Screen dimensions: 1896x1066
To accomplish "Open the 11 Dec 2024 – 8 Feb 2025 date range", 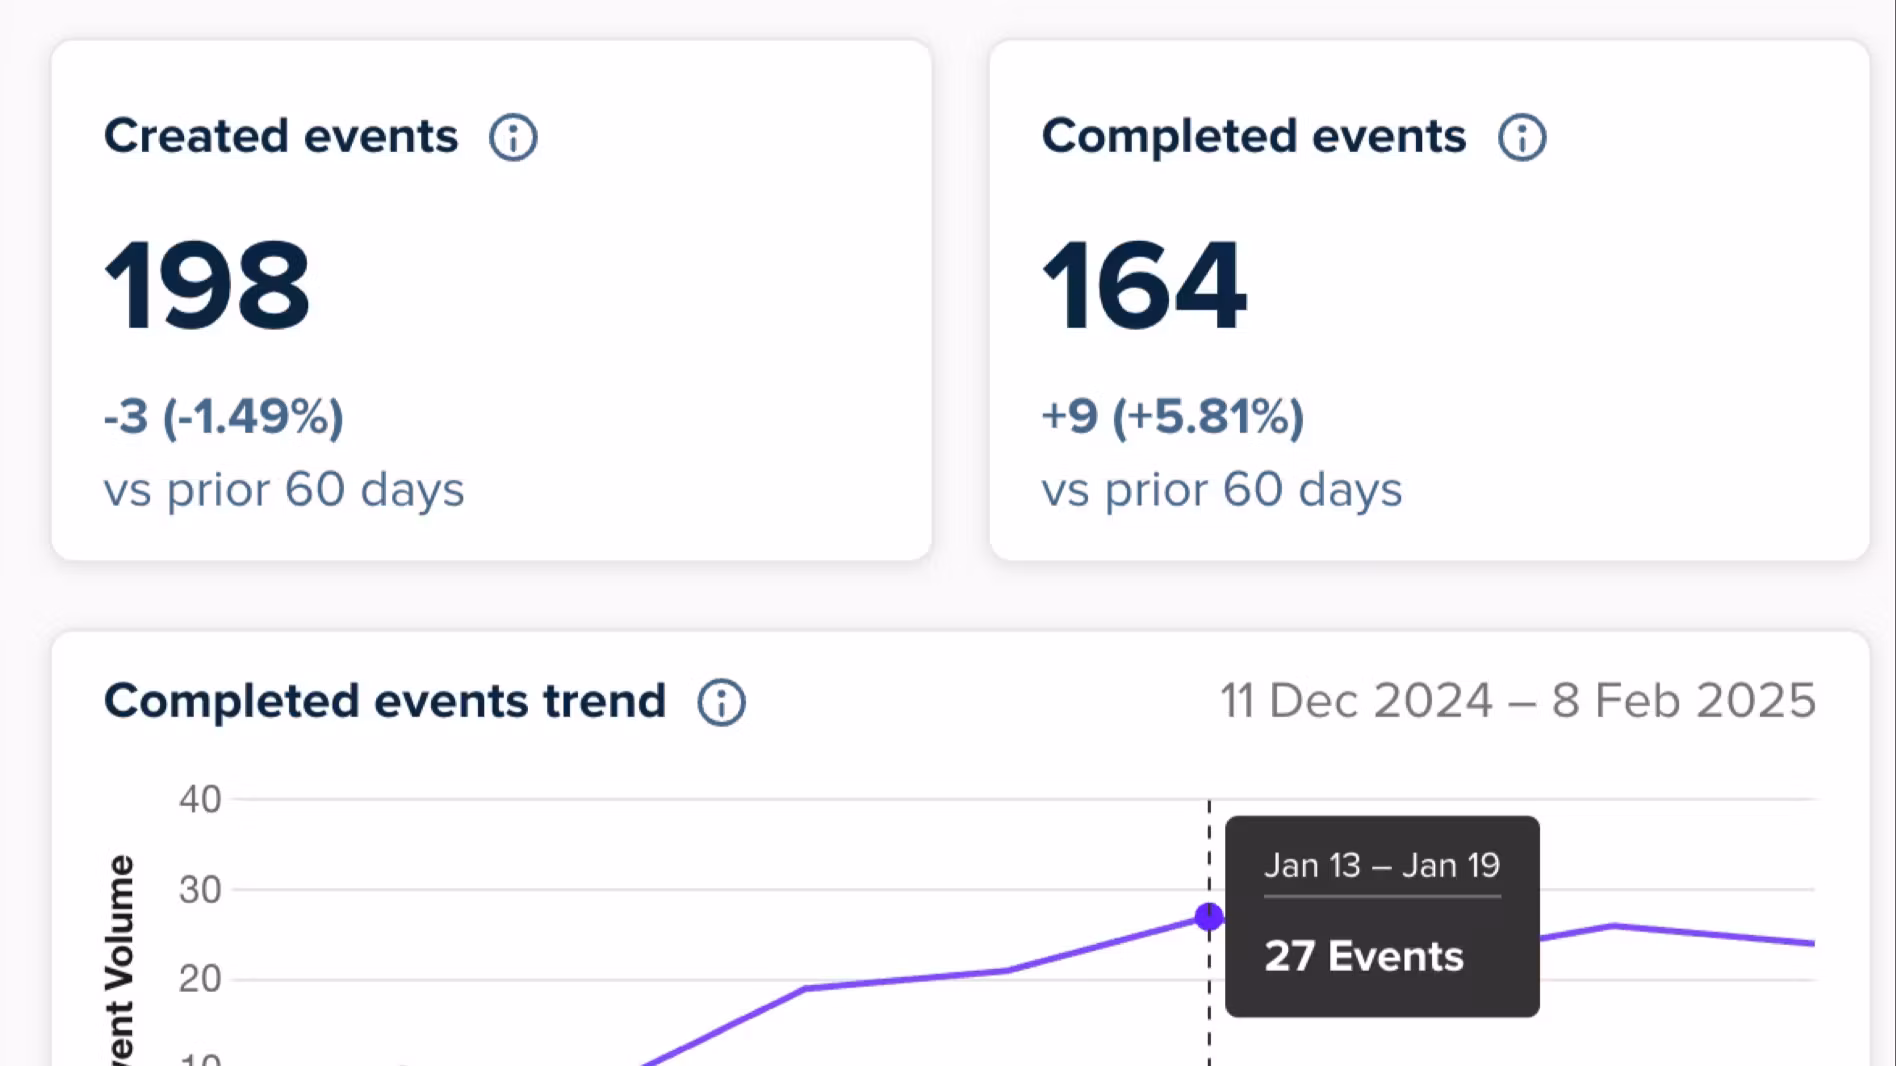I will [x=1518, y=701].
